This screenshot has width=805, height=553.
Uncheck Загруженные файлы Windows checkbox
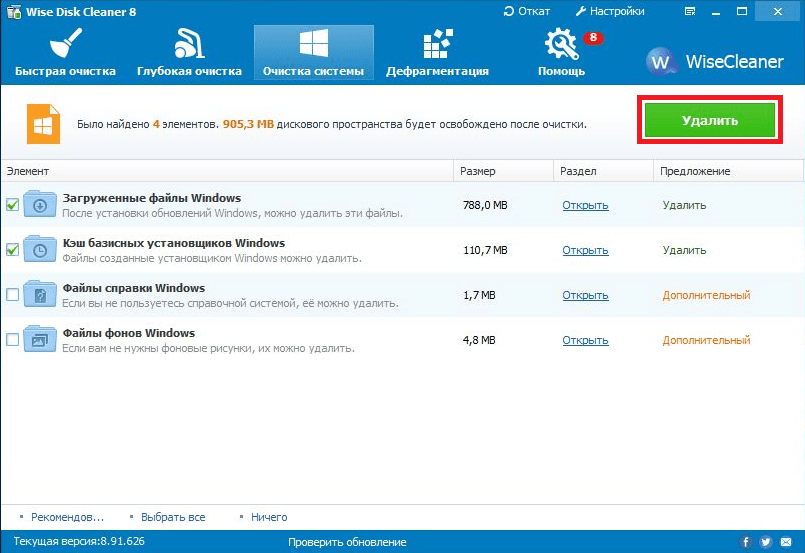12,205
